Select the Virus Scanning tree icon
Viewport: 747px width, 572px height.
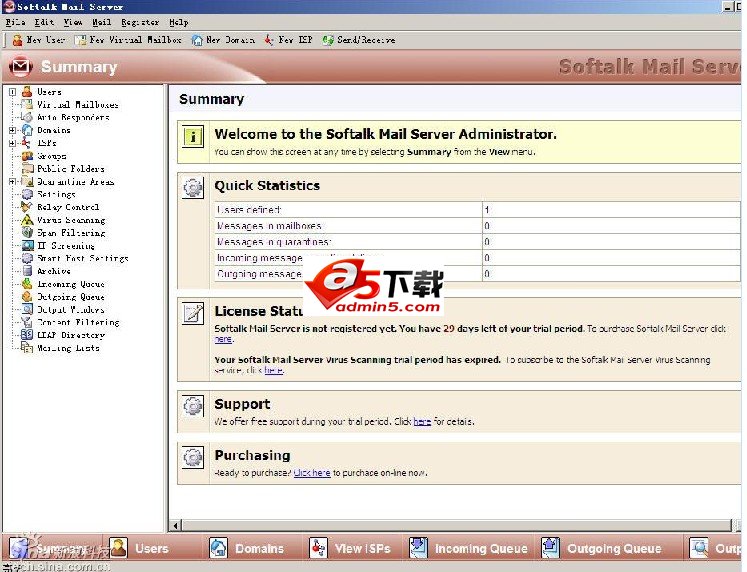(x=27, y=220)
